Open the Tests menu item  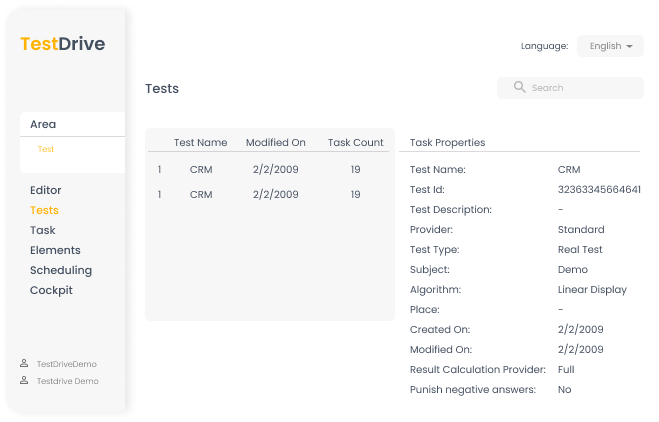[x=44, y=210]
